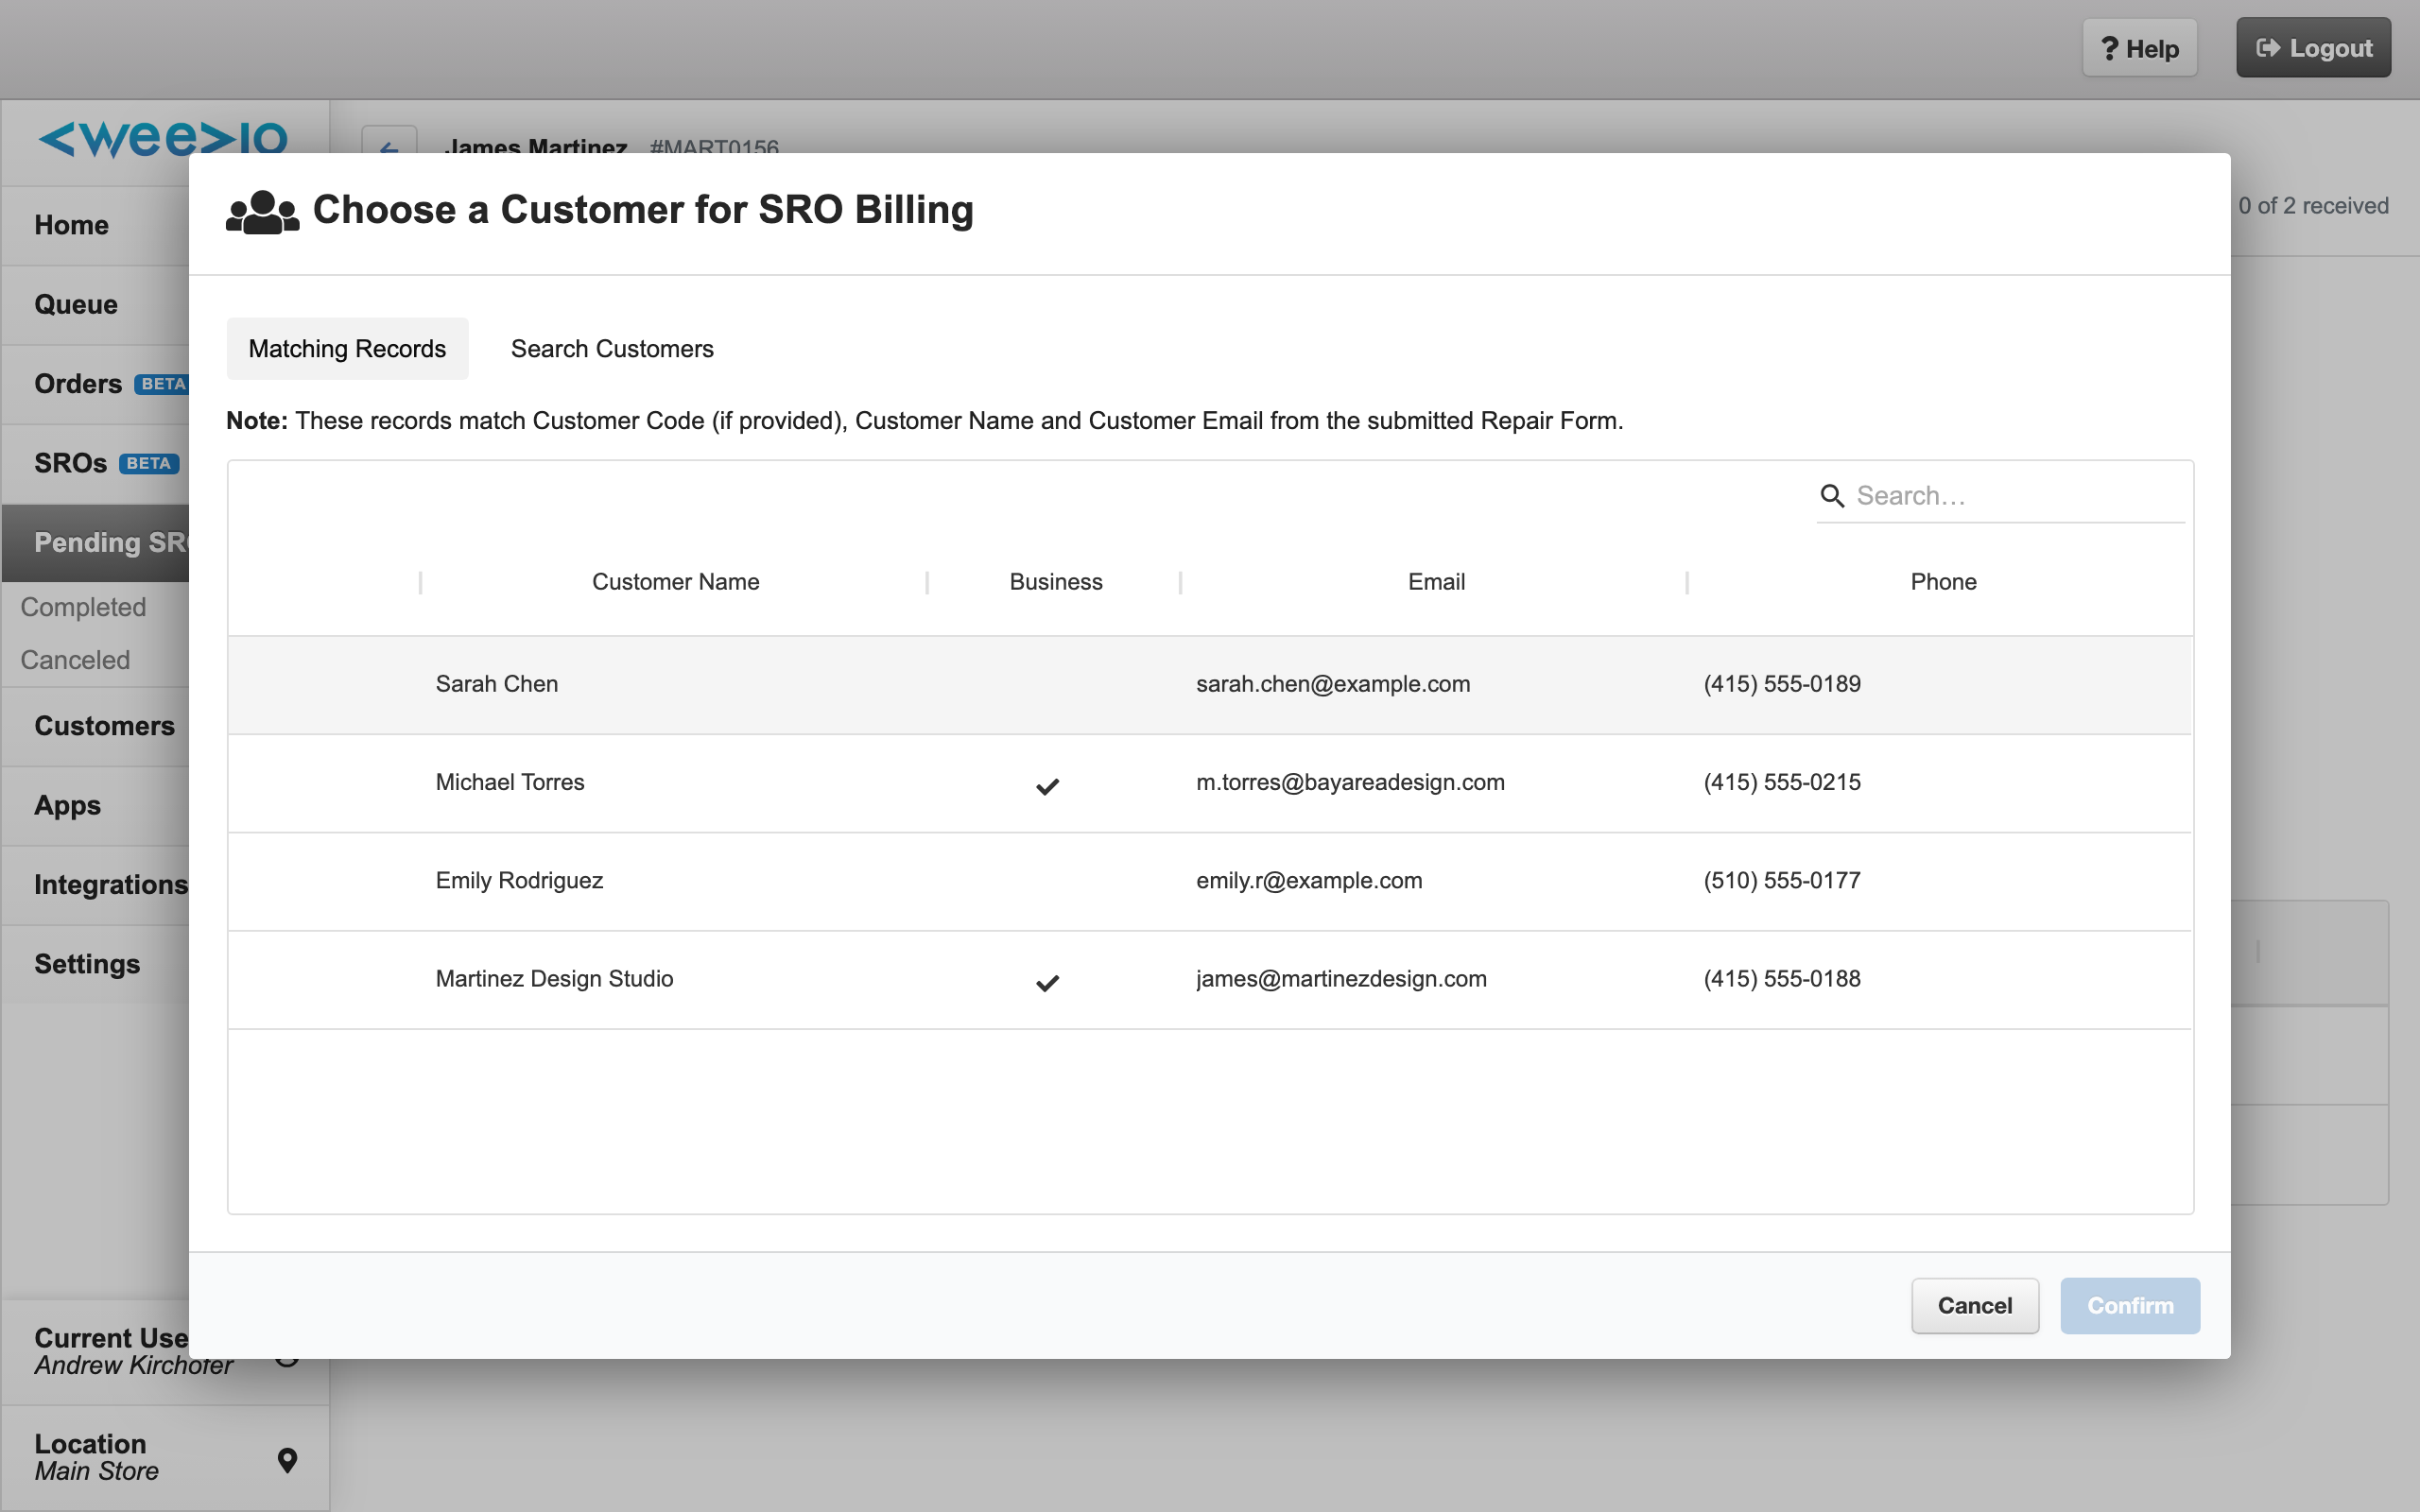This screenshot has height=1512, width=2420.
Task: Sort by the Customer Name column header
Action: coord(675,582)
